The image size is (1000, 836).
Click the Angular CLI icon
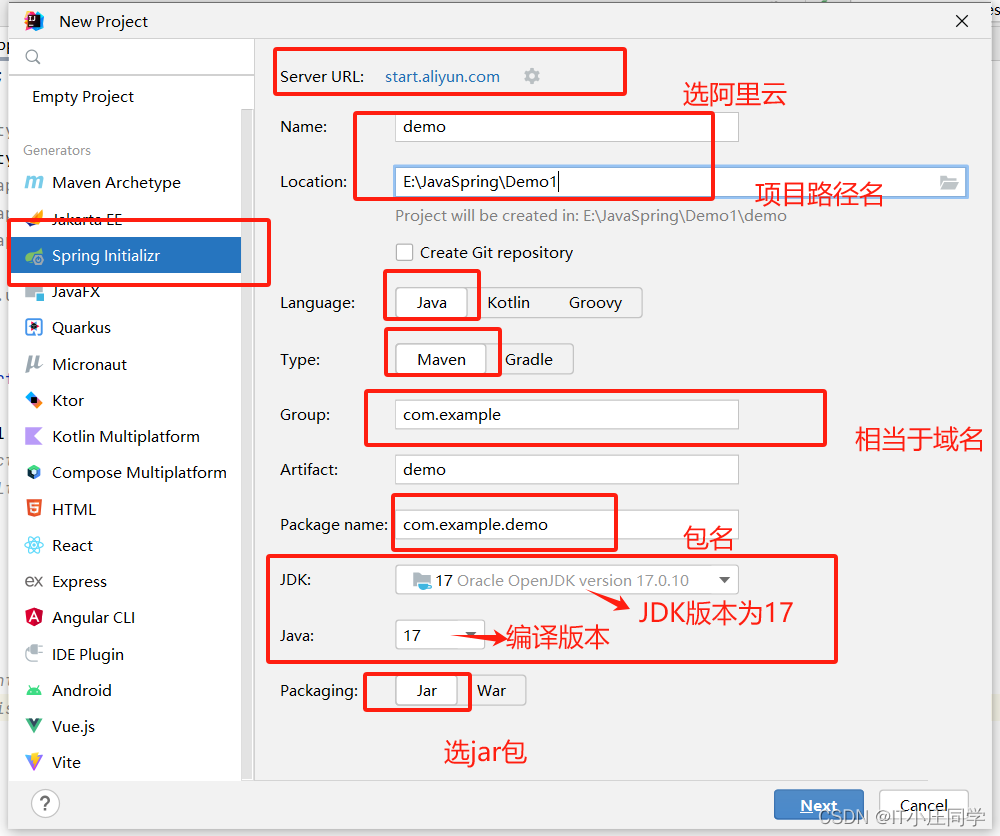tap(34, 617)
